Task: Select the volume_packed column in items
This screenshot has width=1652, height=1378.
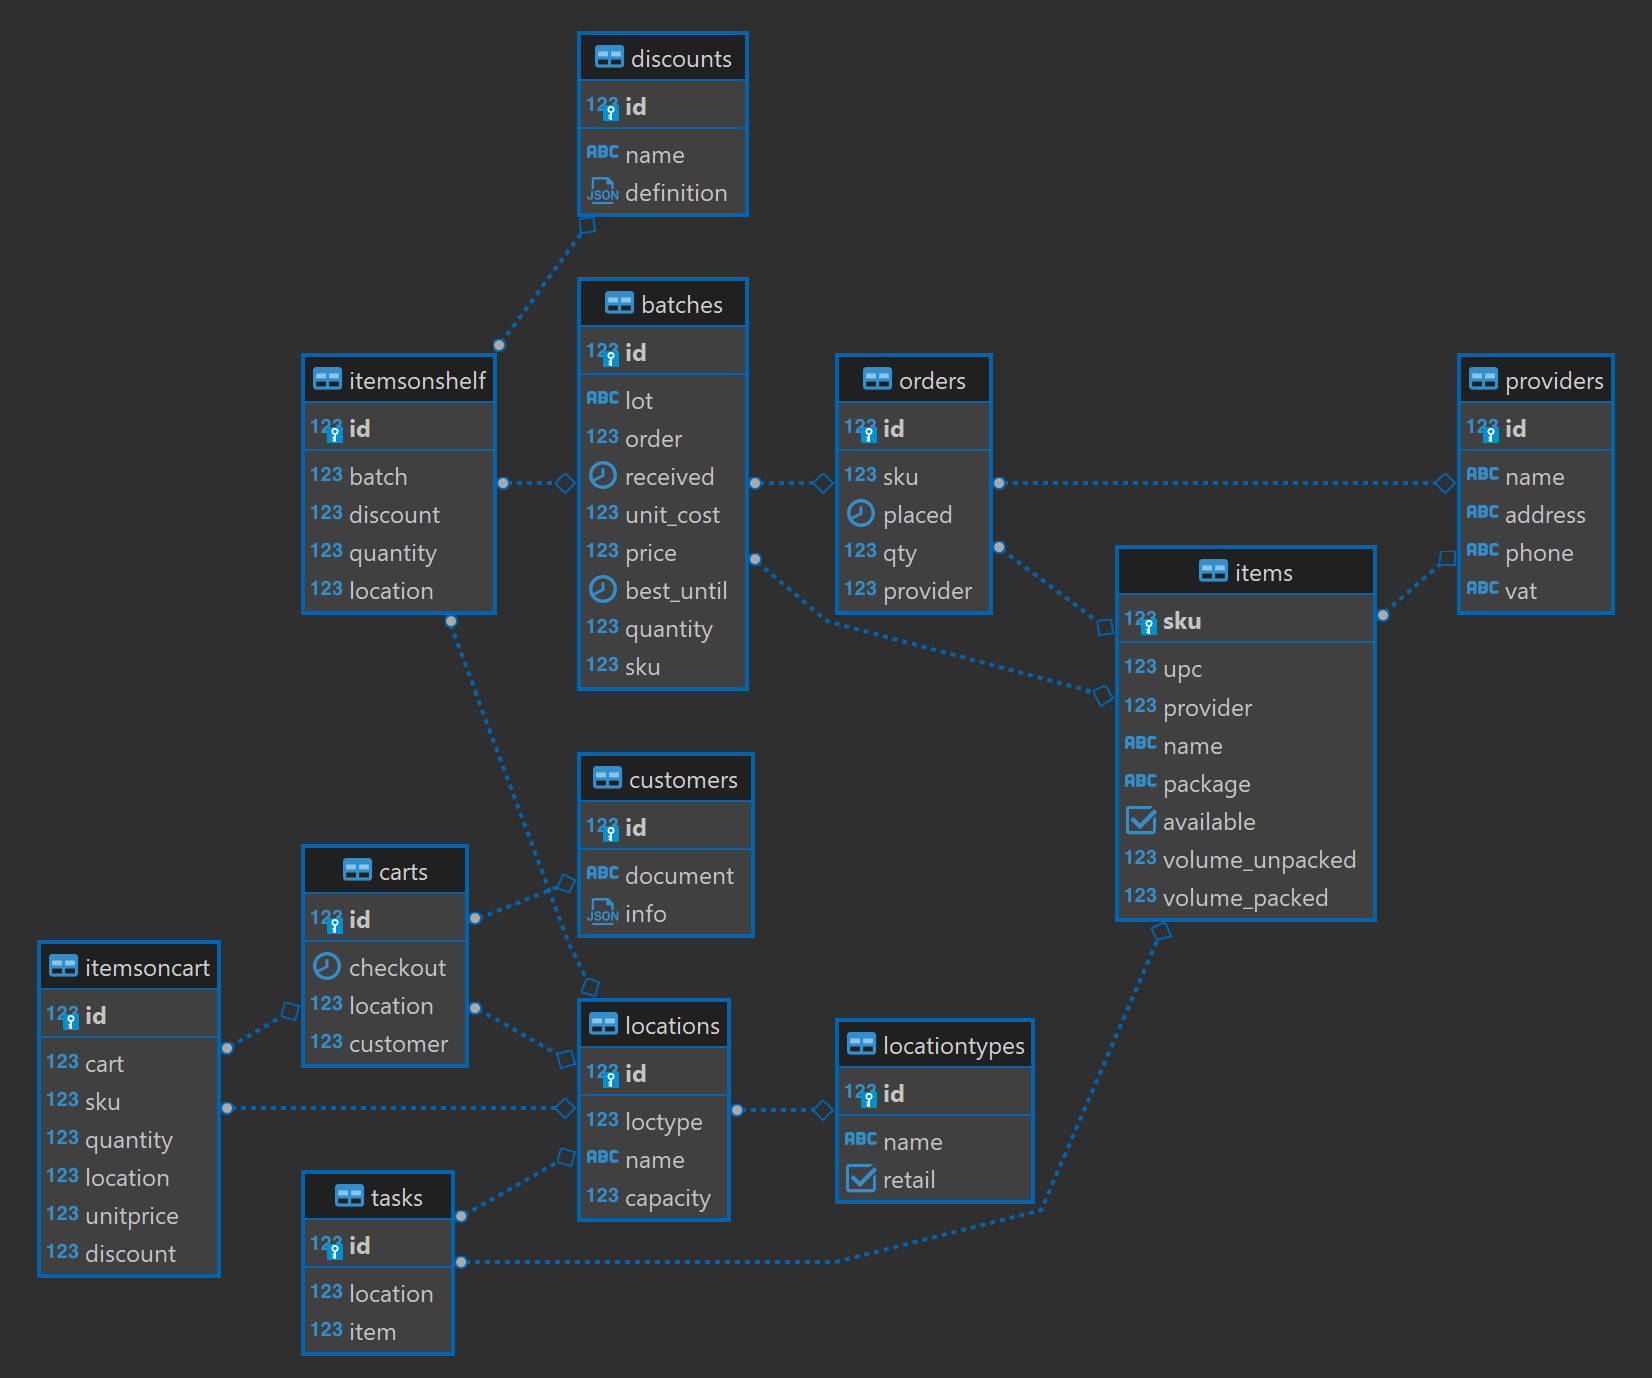Action: pos(1246,897)
